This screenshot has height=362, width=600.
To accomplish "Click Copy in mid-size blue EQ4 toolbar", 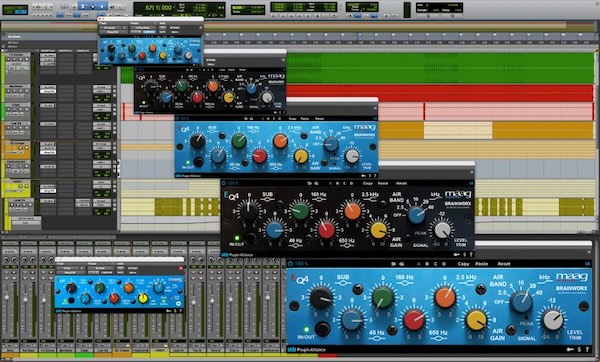I will click(x=292, y=119).
